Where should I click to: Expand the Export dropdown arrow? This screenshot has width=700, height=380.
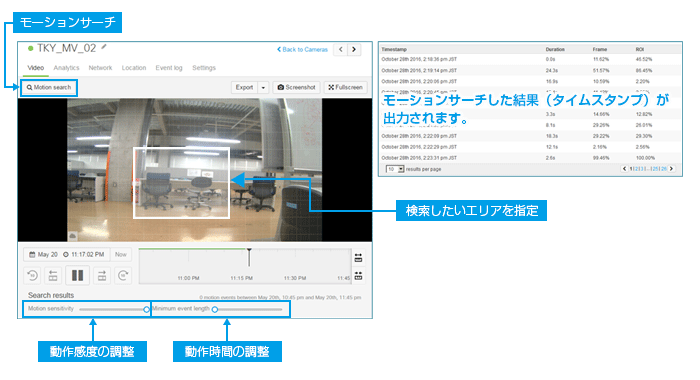tap(263, 88)
